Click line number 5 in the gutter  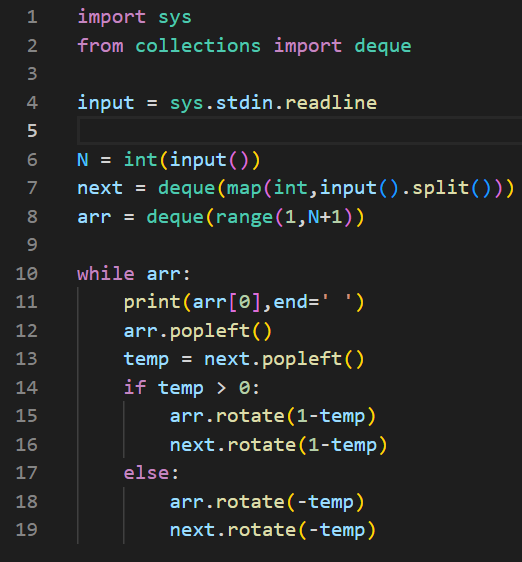click(x=32, y=131)
